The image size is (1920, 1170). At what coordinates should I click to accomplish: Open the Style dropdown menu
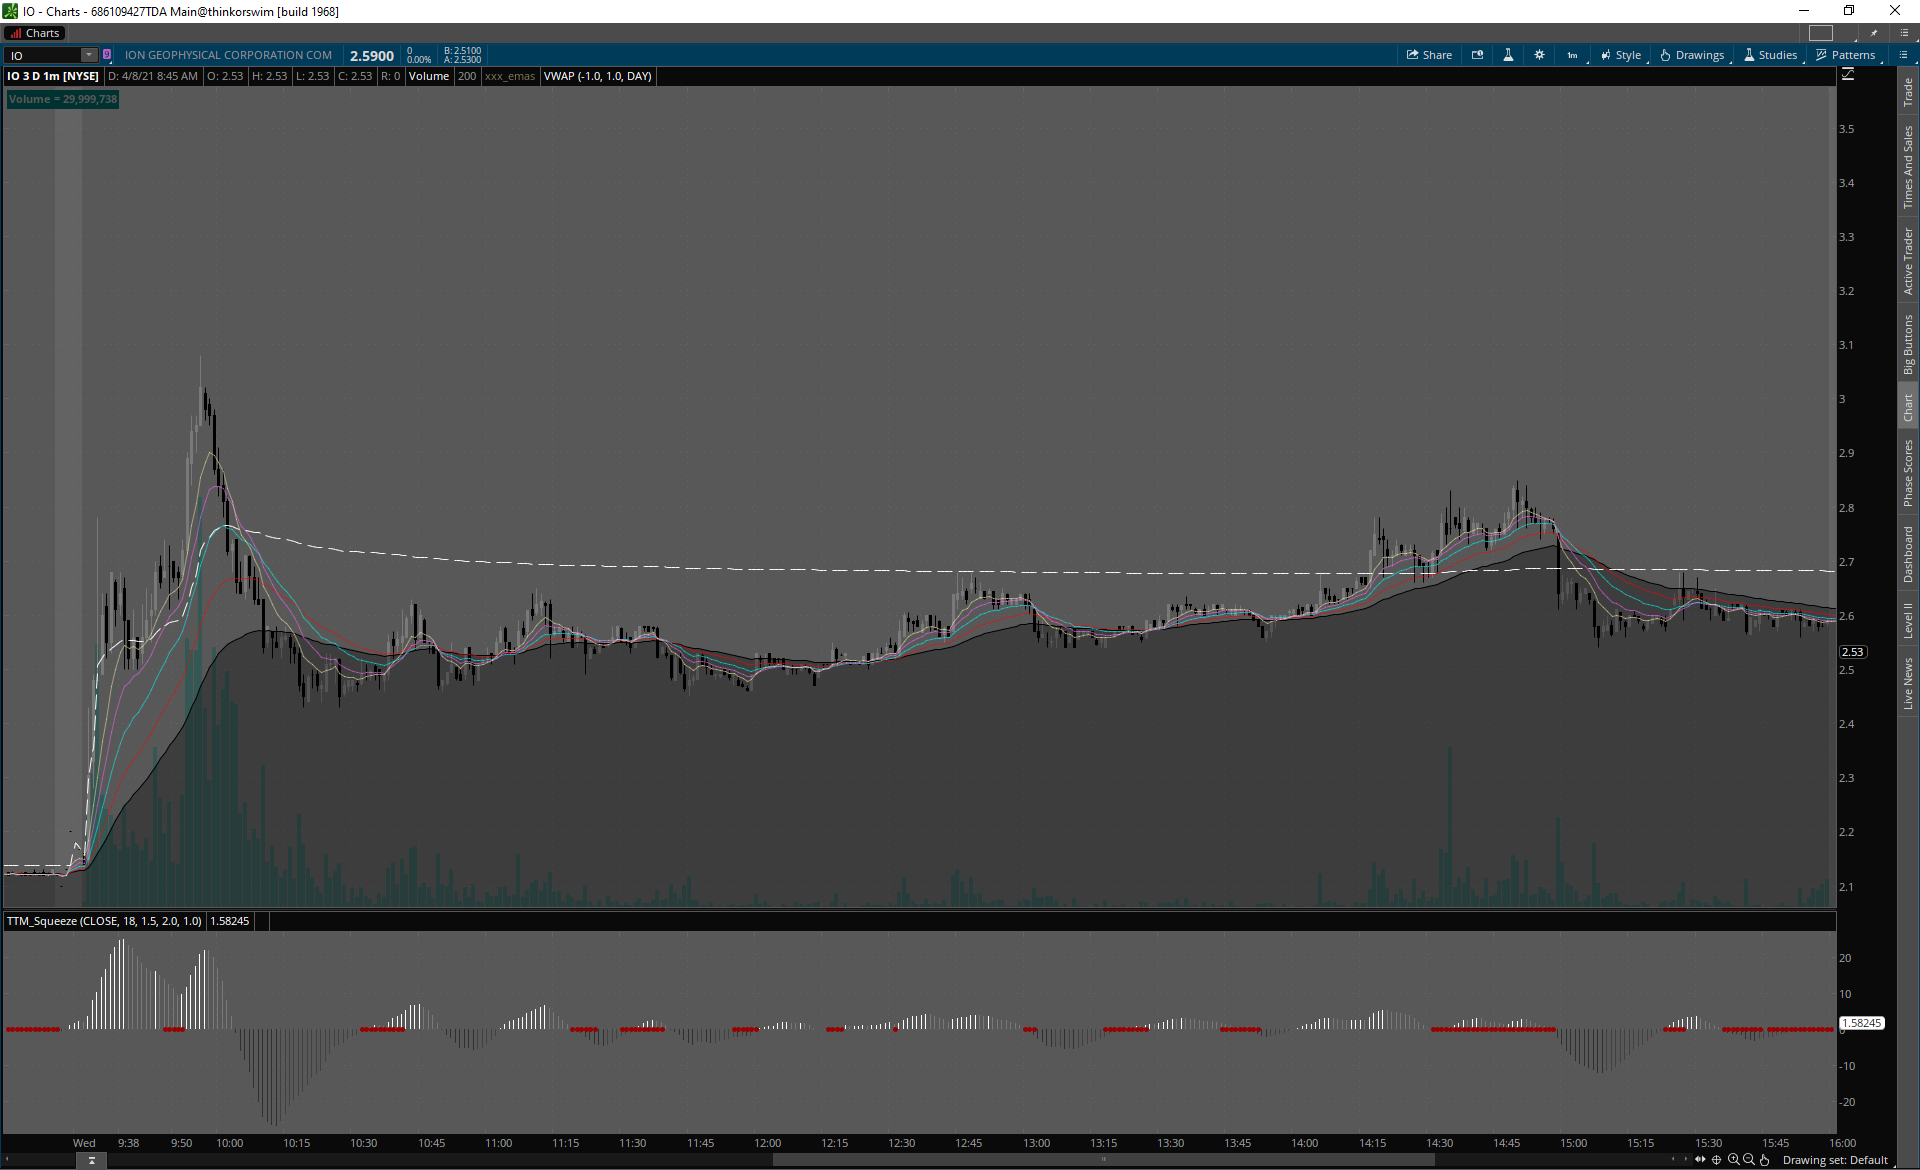pyautogui.click(x=1621, y=55)
